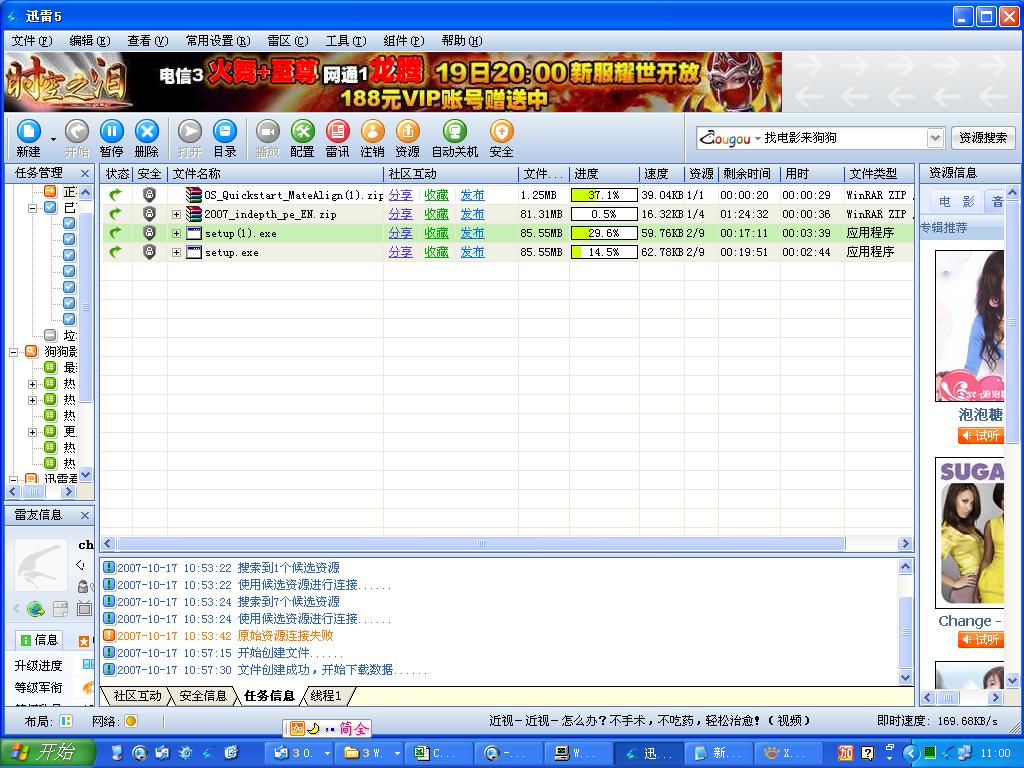Screen dimensions: 1024x768
Task: Click progress bar showing 29.6%
Action: 604,233
